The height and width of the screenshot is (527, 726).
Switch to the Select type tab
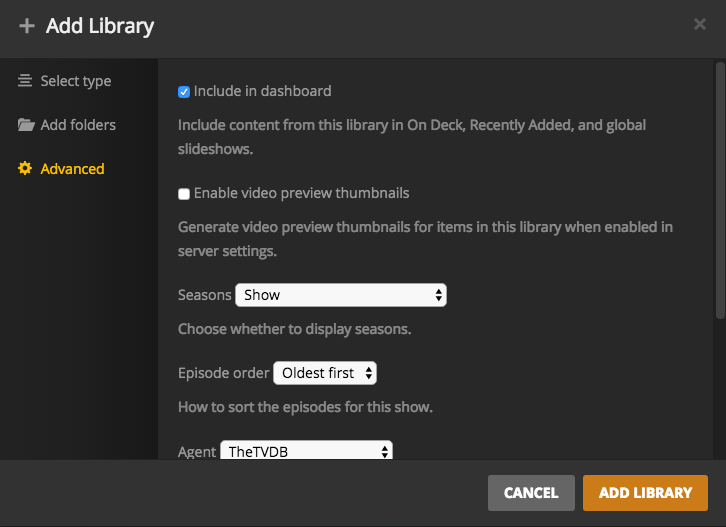75,81
